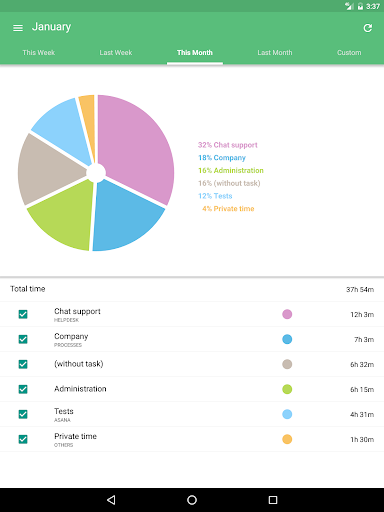Open the recent apps square button
Screen dimensions: 384x512
273,500
